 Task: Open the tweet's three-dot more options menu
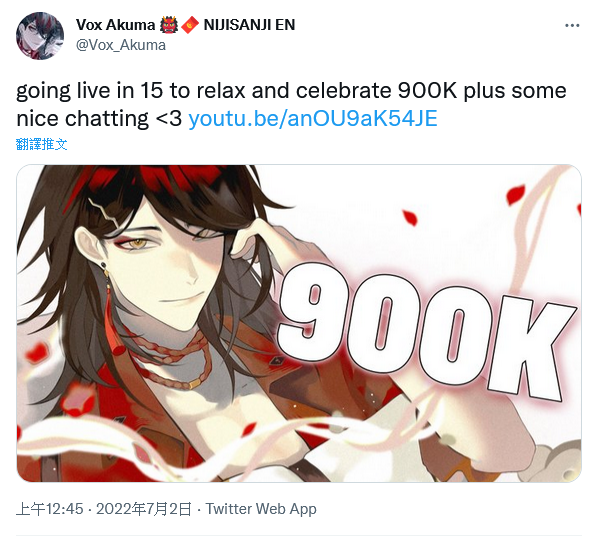point(572,26)
